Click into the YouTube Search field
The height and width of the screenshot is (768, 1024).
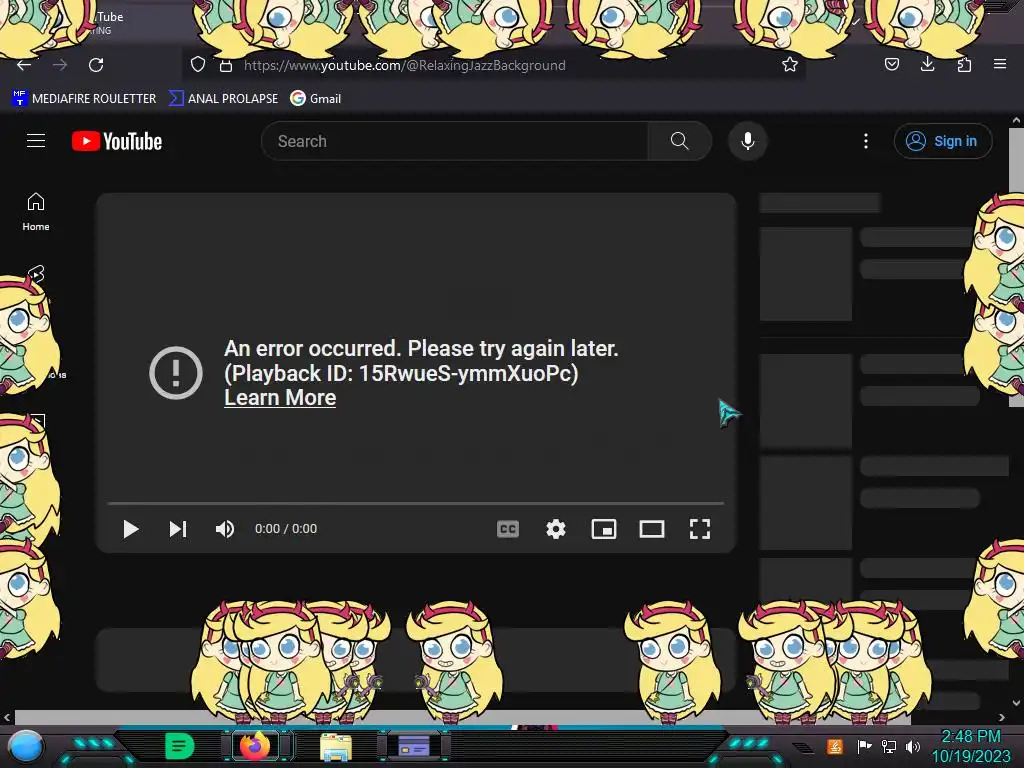tap(455, 141)
